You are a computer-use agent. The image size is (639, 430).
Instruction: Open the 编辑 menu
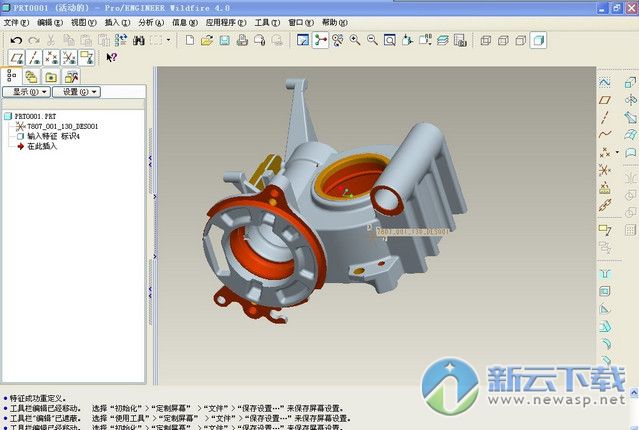pos(50,22)
